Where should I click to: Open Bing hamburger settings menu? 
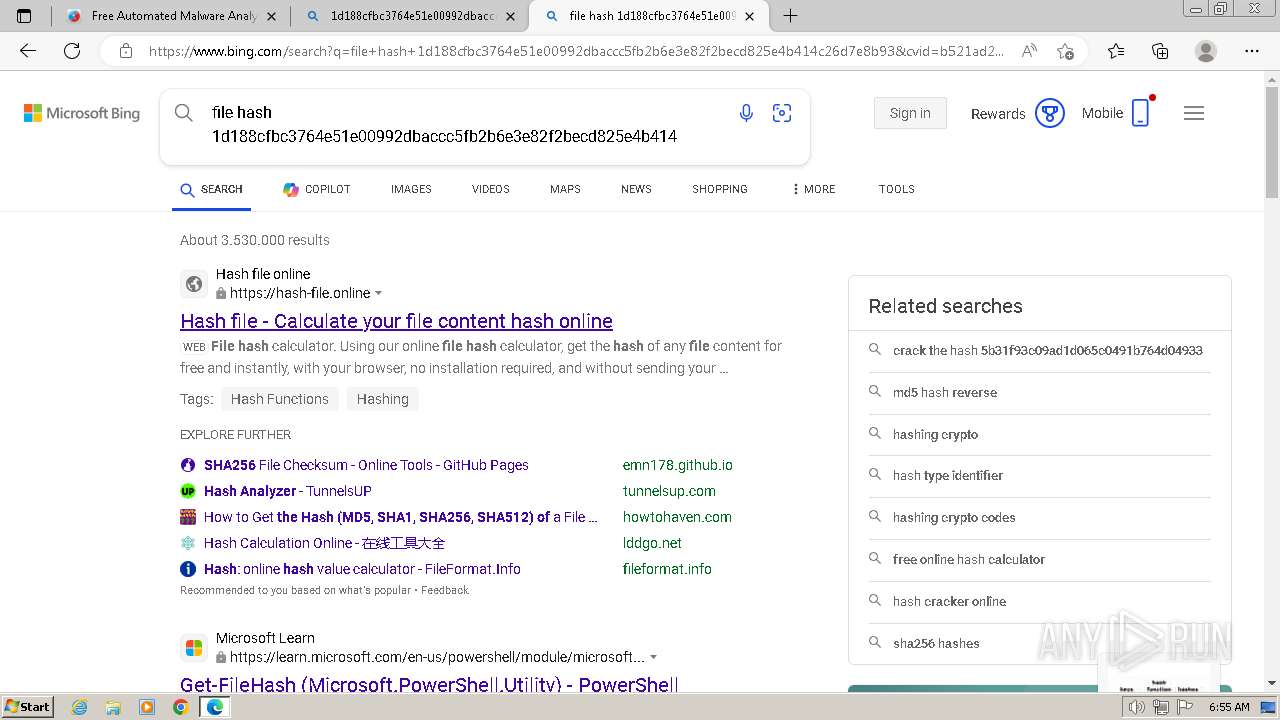(1193, 113)
